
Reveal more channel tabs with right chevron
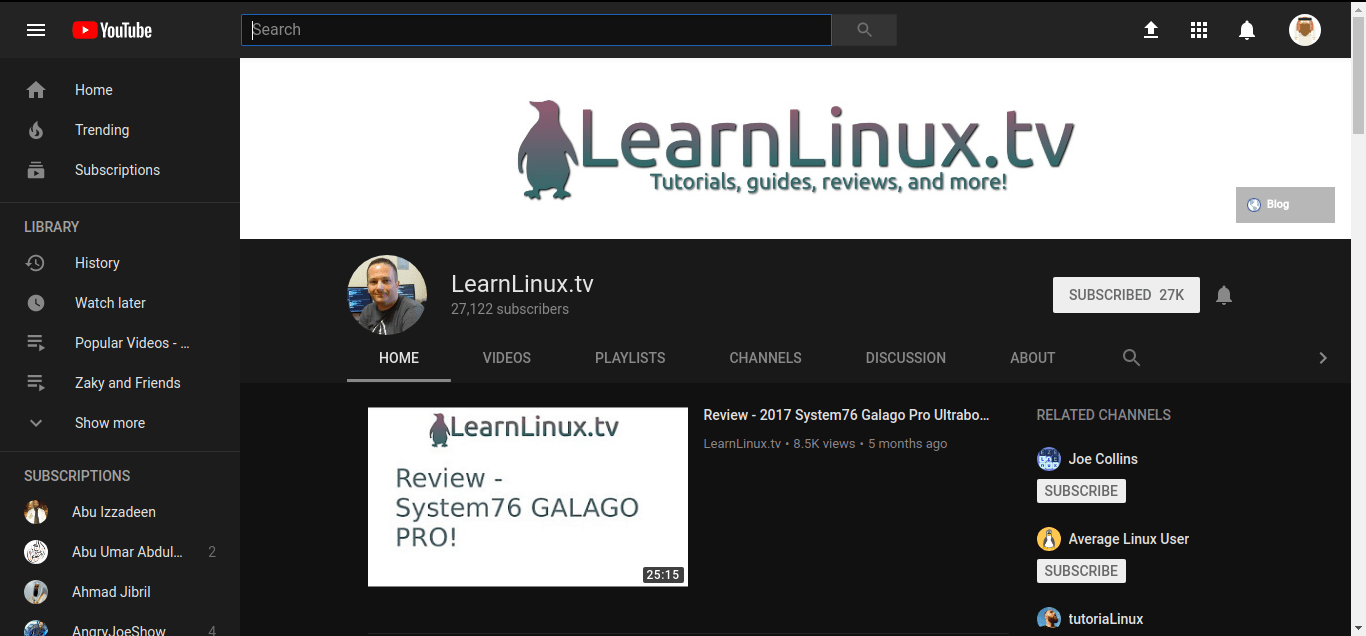pos(1323,357)
